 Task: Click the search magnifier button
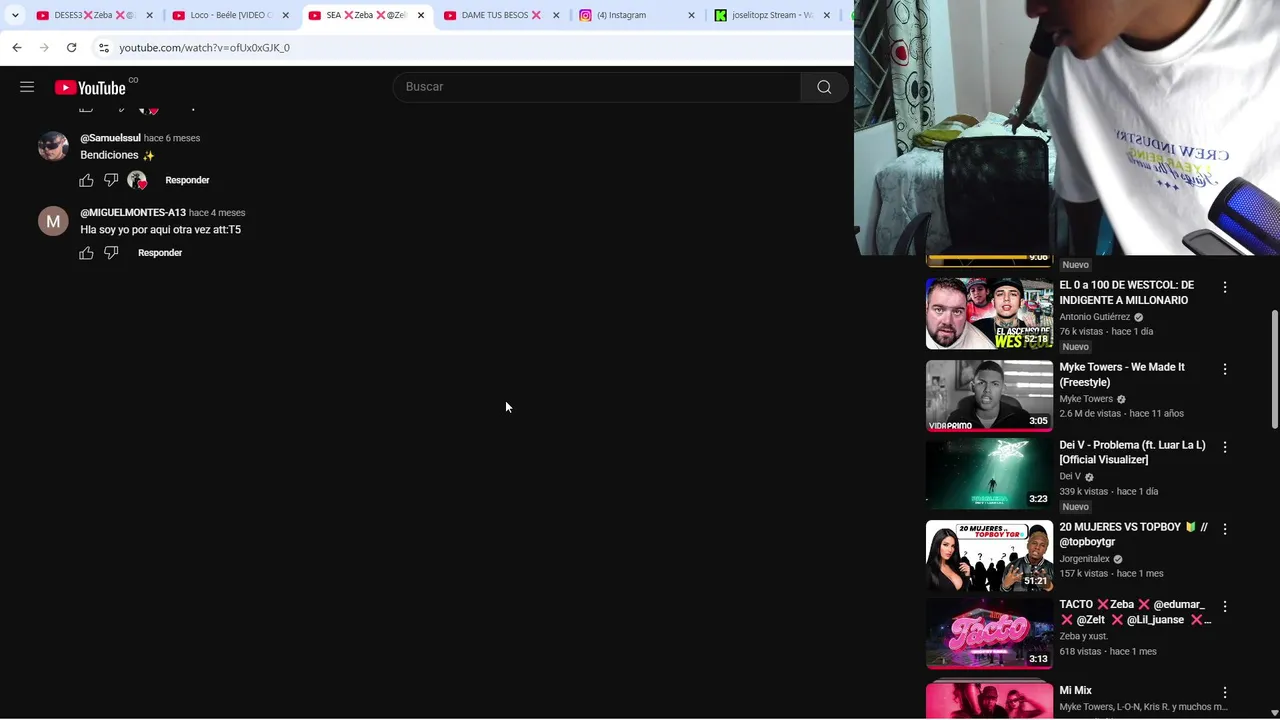[x=824, y=87]
